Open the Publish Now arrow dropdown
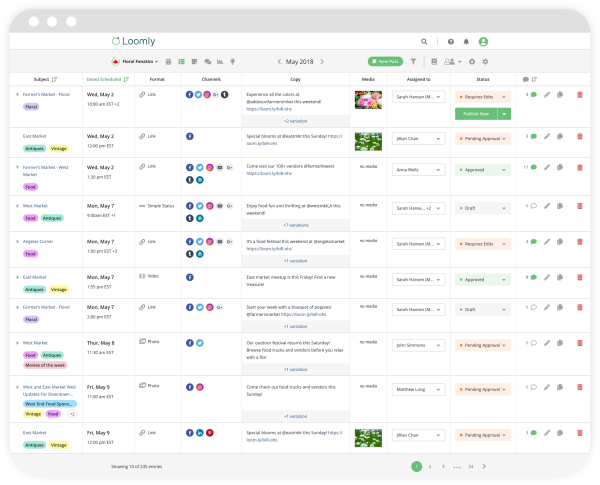Image resolution: width=600 pixels, height=485 pixels. coord(504,114)
